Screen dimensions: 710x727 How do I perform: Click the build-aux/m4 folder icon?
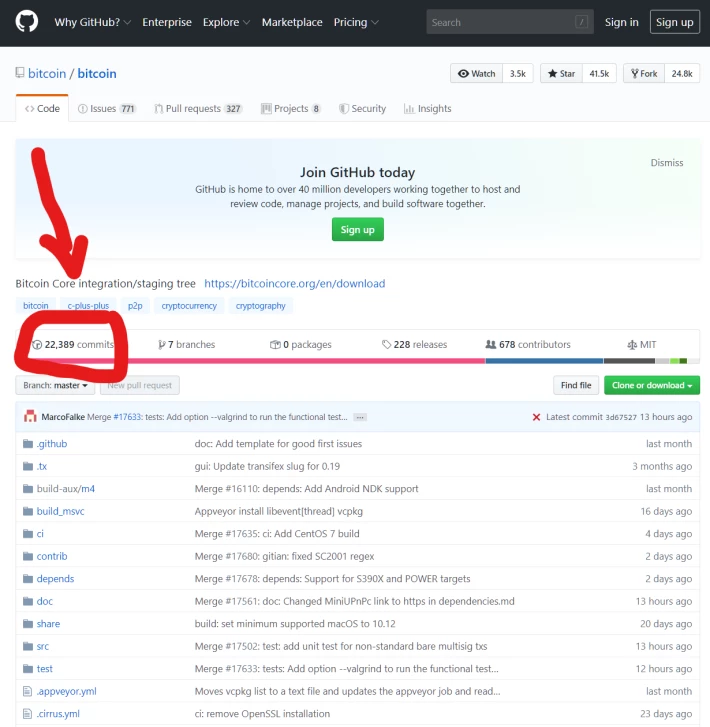click(28, 489)
